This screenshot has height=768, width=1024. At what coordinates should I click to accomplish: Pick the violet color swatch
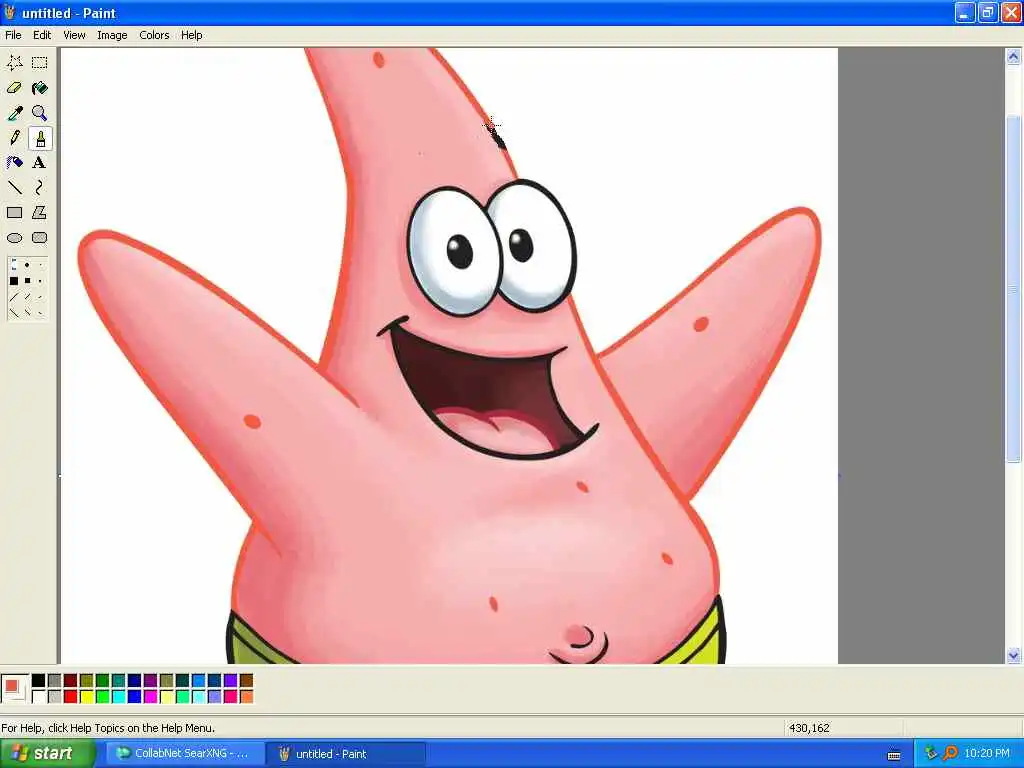tap(231, 680)
